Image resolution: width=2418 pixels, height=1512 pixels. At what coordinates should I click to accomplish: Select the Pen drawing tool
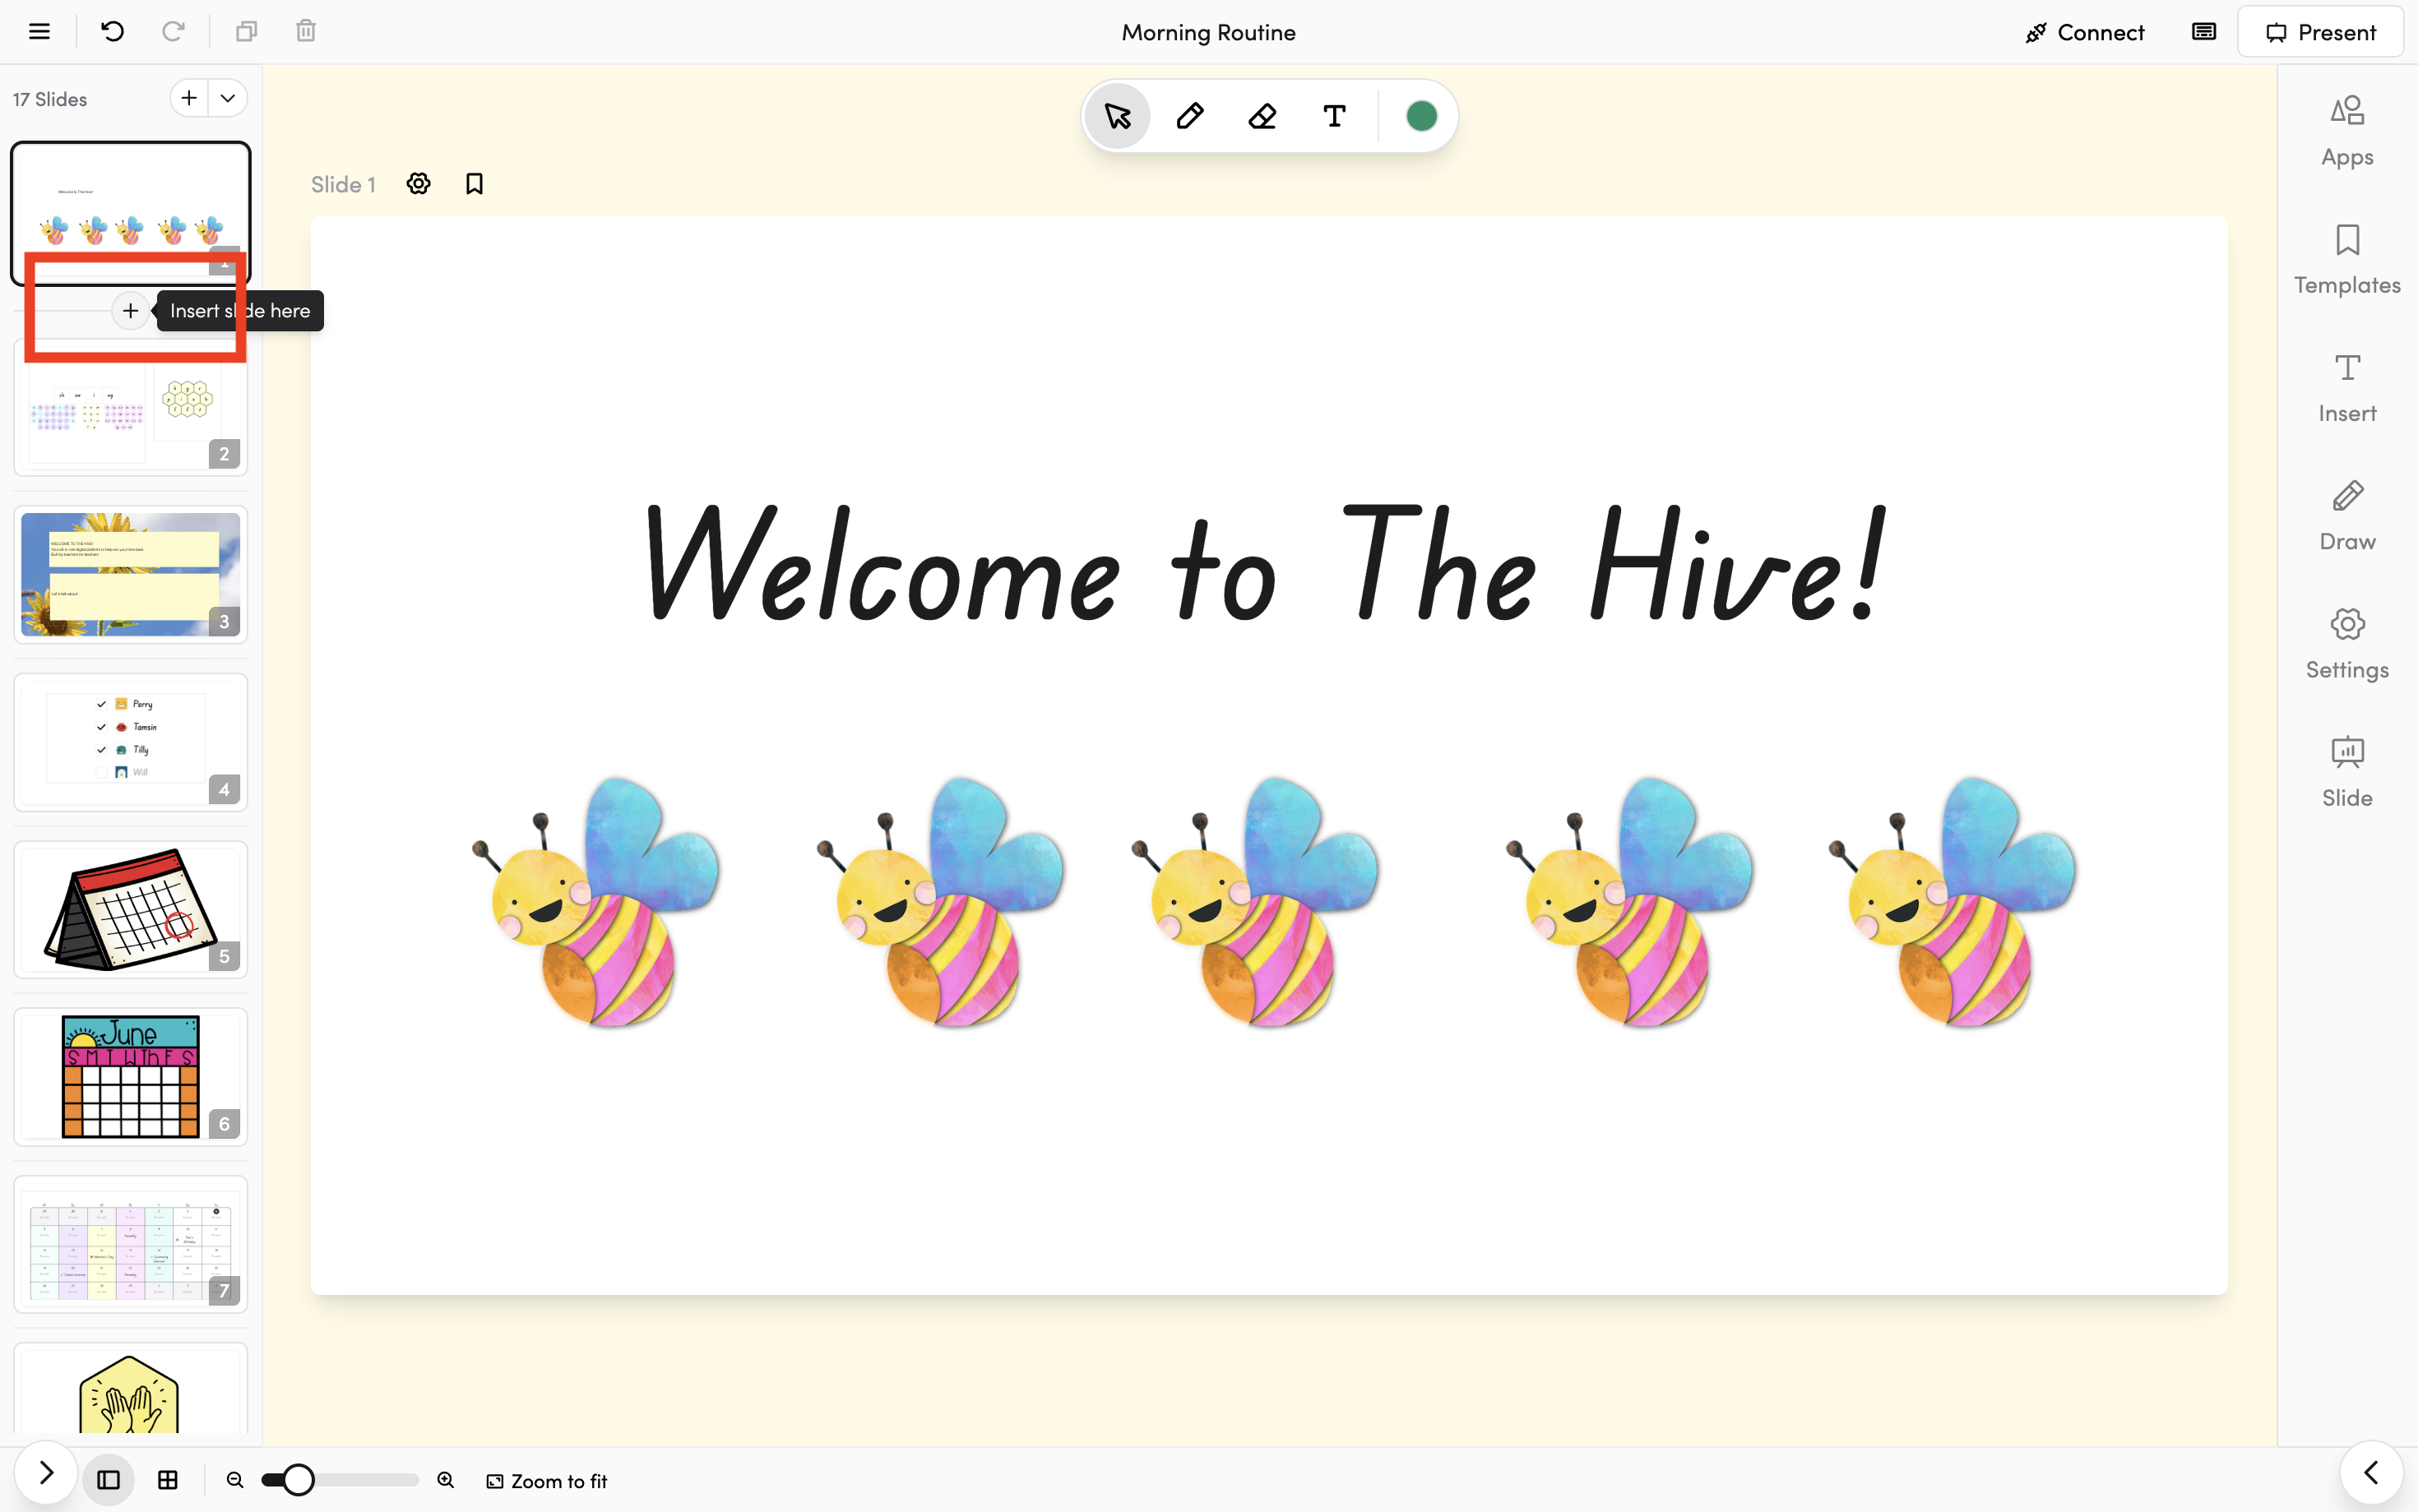[1189, 116]
